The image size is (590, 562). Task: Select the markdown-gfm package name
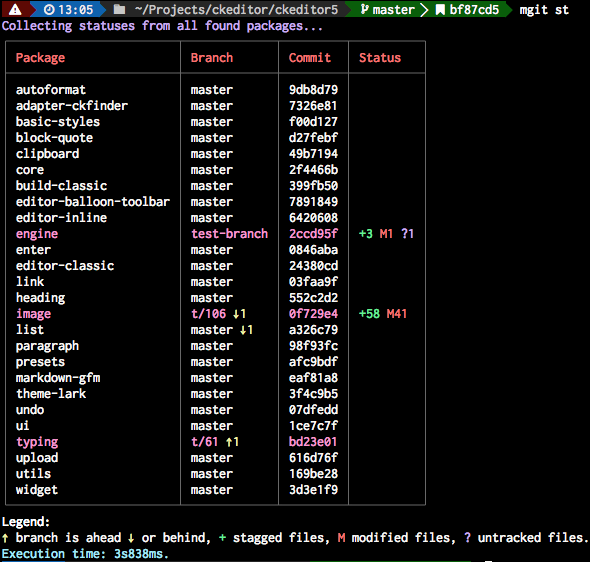point(58,378)
